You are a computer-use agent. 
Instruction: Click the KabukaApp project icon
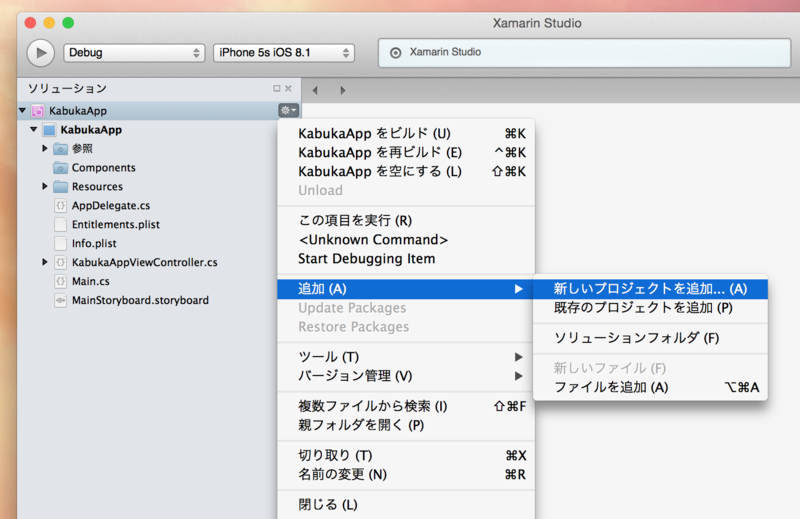pyautogui.click(x=49, y=130)
